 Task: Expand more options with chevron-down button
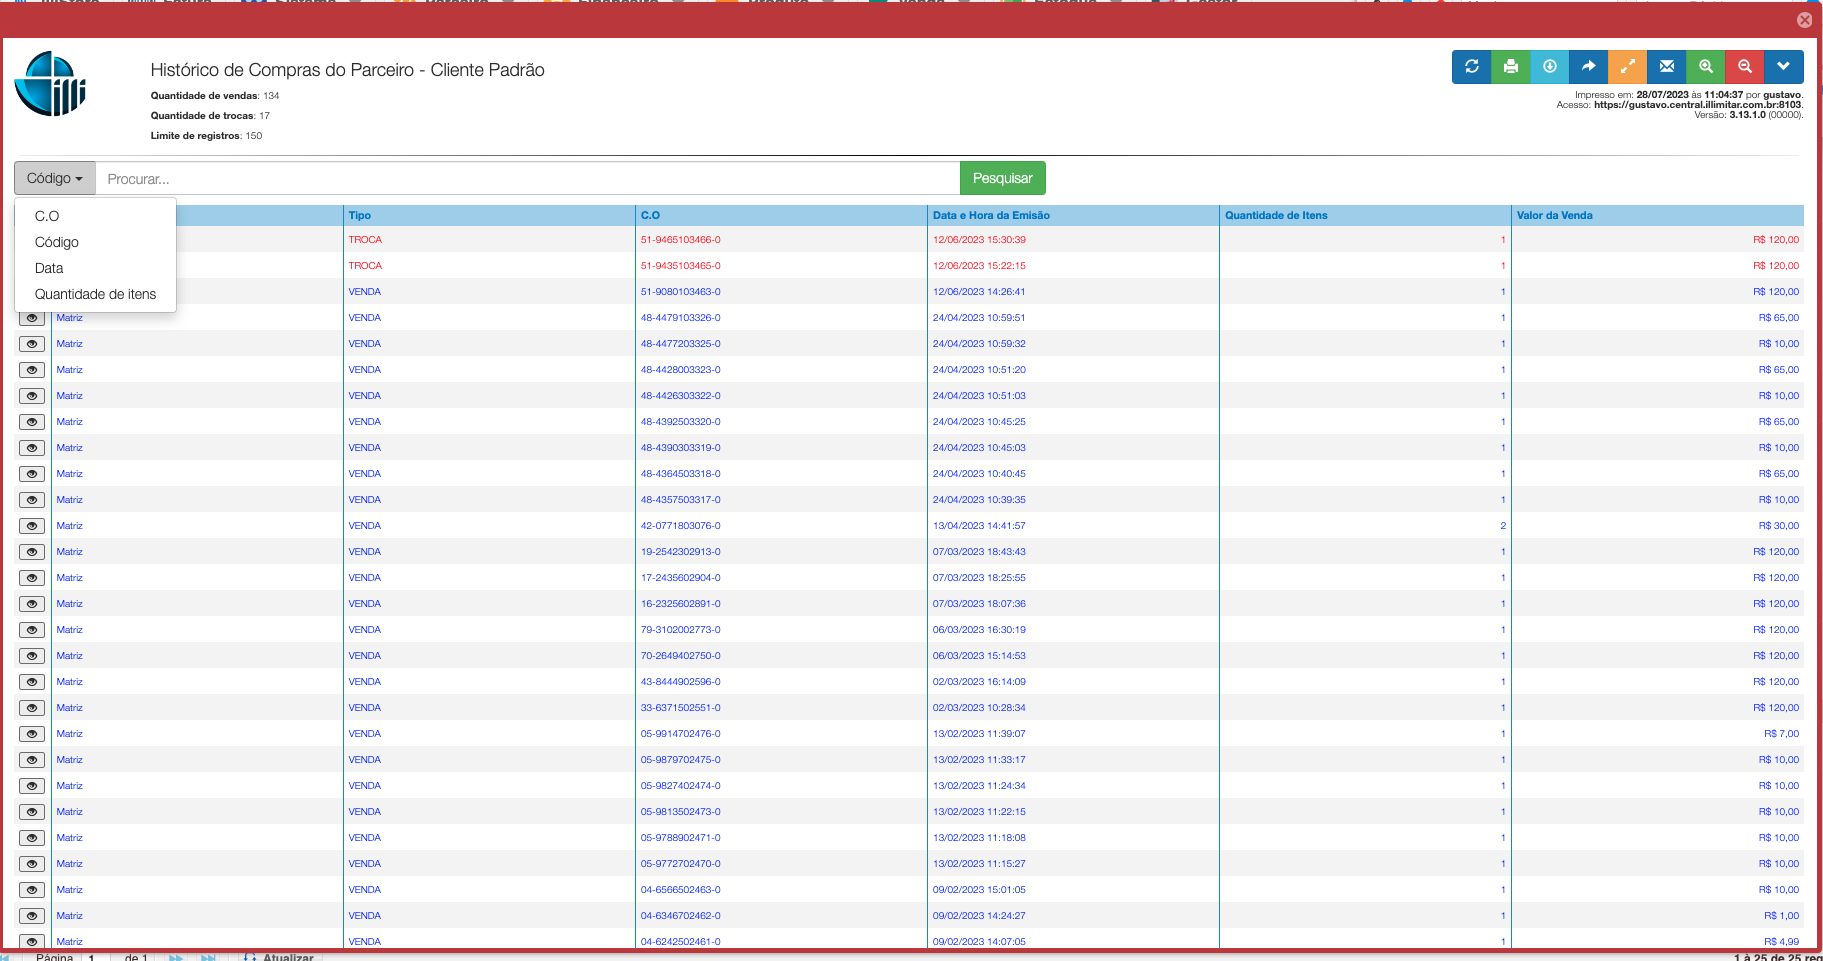pos(1783,67)
